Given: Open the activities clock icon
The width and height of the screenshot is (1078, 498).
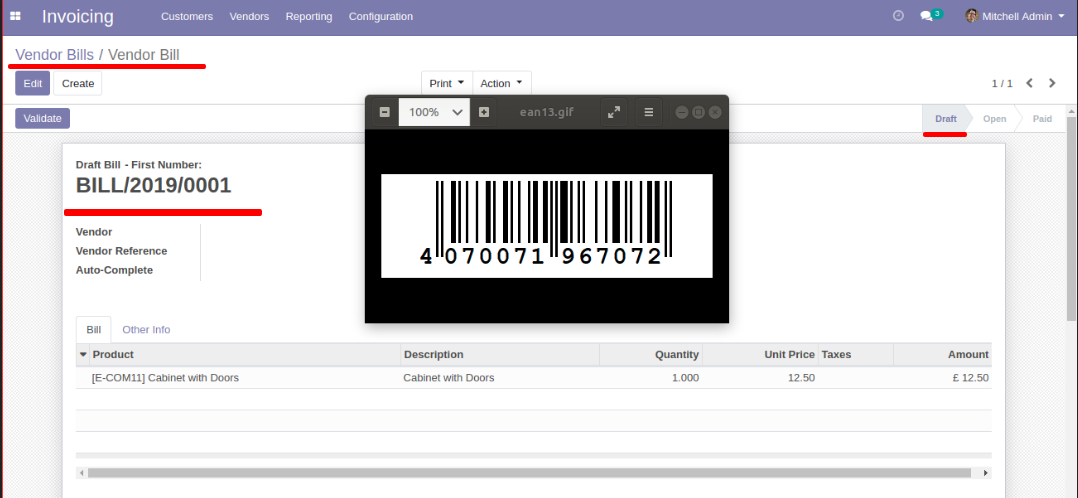Looking at the screenshot, I should pos(898,16).
